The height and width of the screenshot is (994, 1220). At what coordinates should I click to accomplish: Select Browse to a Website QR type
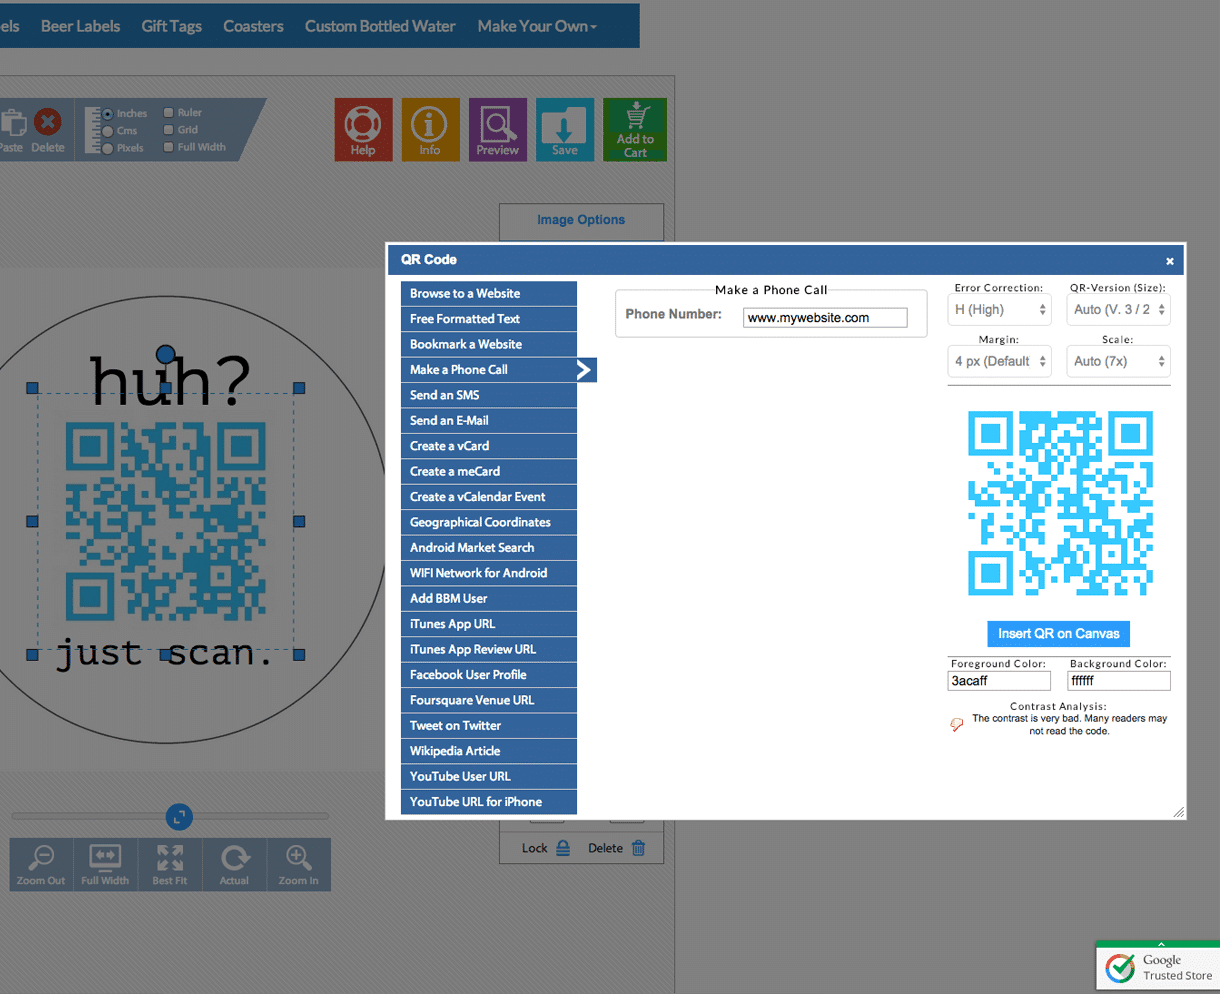tap(489, 294)
